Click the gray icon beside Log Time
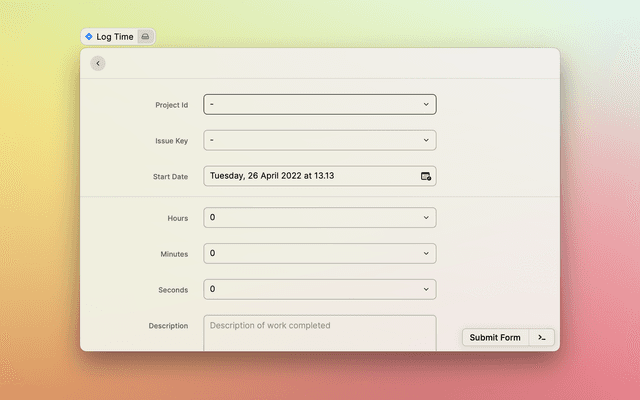Image resolution: width=640 pixels, height=400 pixels. pos(145,36)
